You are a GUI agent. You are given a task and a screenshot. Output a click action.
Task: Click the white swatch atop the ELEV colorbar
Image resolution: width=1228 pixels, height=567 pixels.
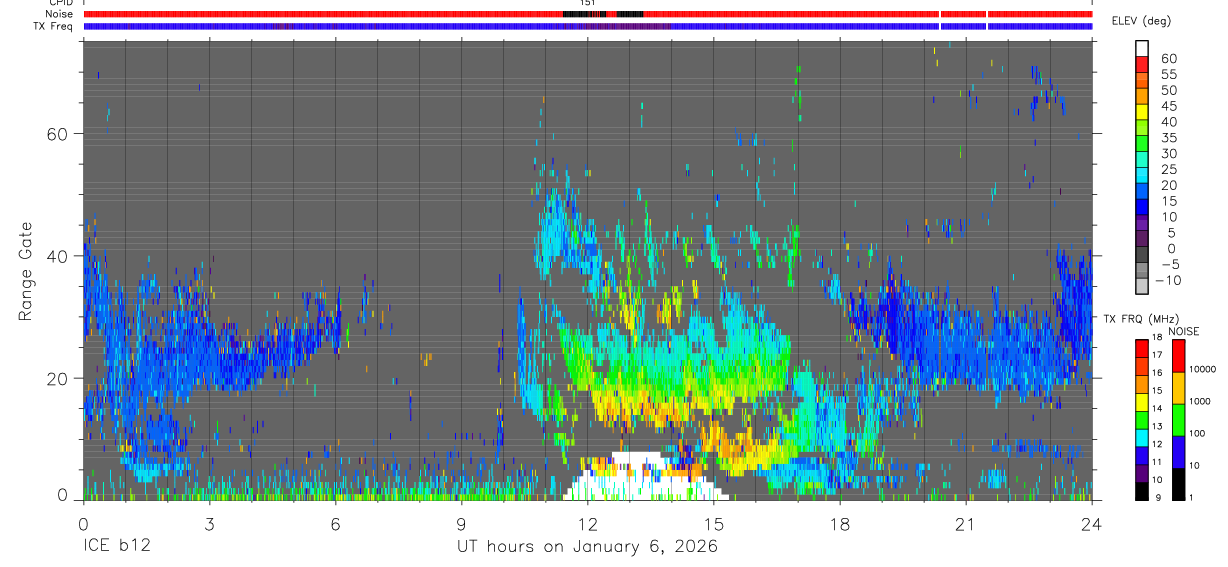pyautogui.click(x=1143, y=48)
